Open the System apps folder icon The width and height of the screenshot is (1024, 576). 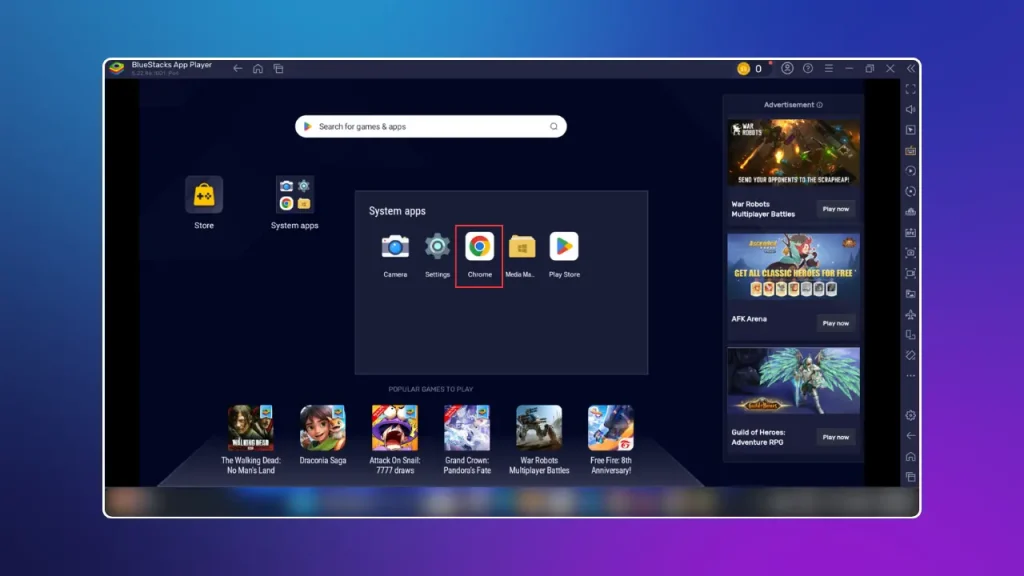pos(295,195)
